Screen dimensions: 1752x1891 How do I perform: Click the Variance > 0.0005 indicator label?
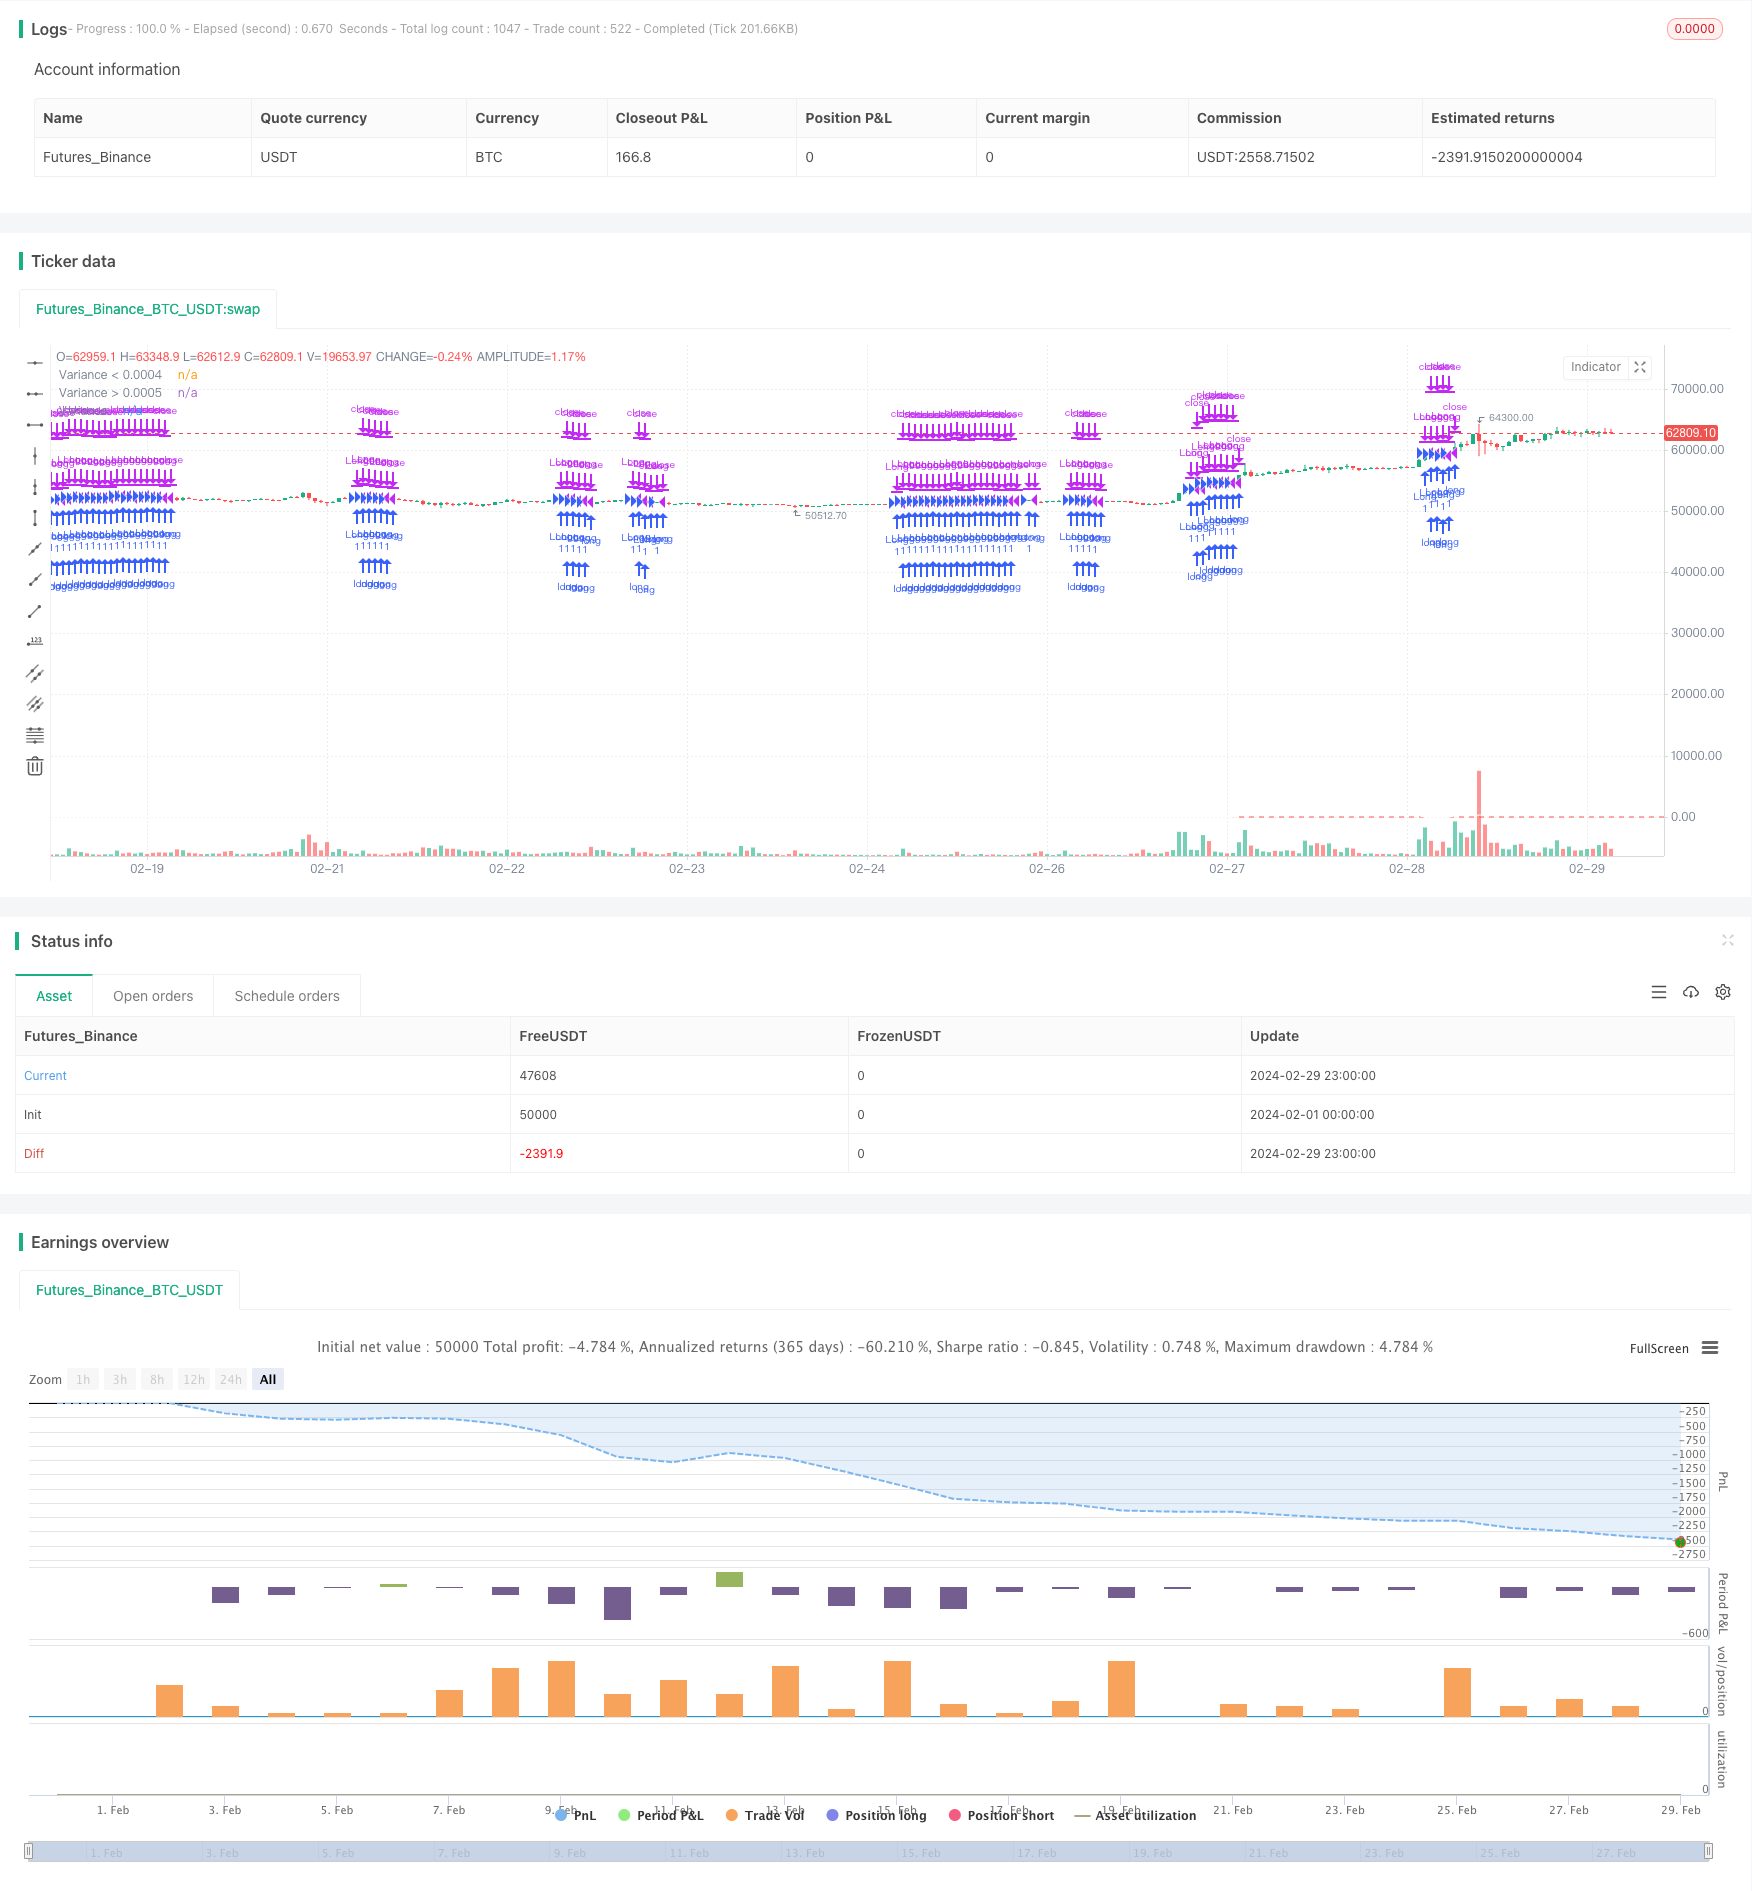click(x=110, y=393)
